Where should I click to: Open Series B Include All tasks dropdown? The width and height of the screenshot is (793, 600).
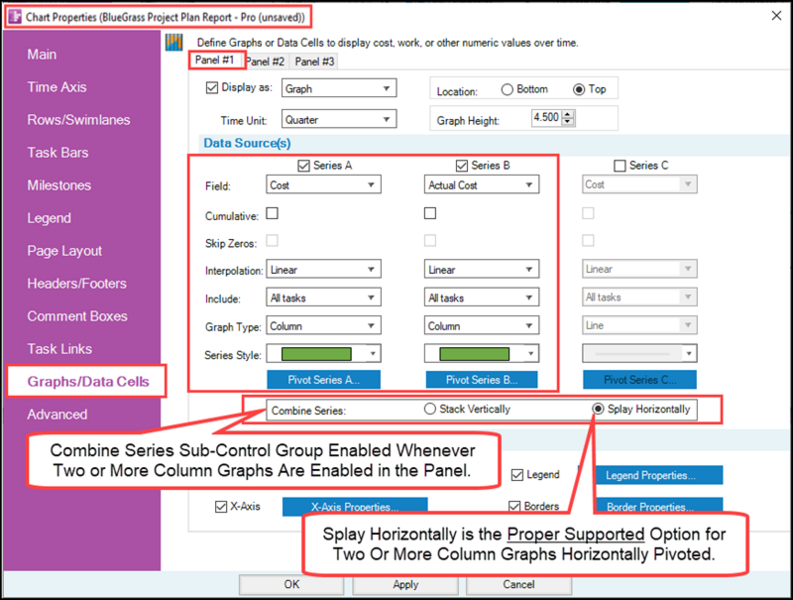481,297
